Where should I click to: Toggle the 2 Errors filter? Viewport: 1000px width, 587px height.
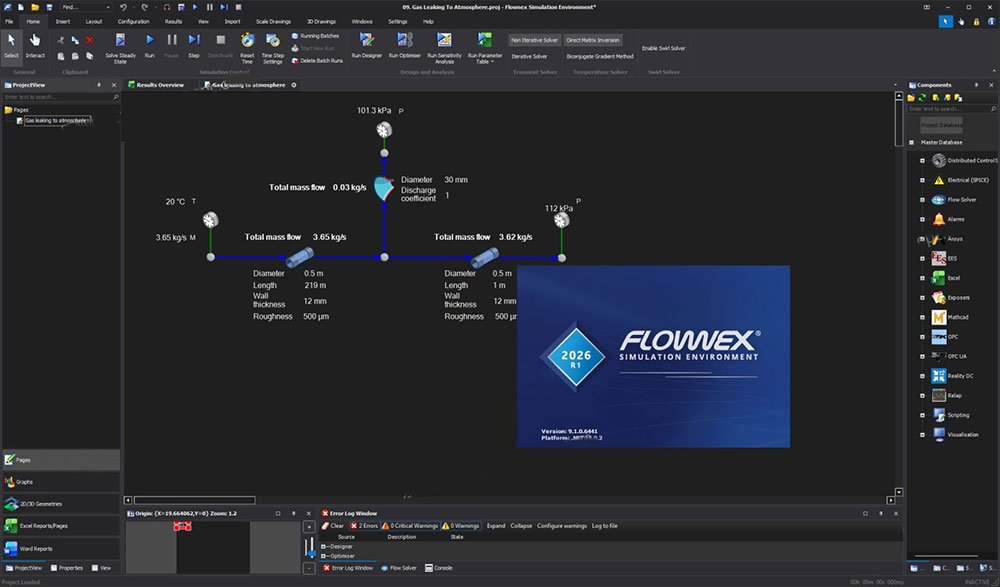click(x=364, y=526)
